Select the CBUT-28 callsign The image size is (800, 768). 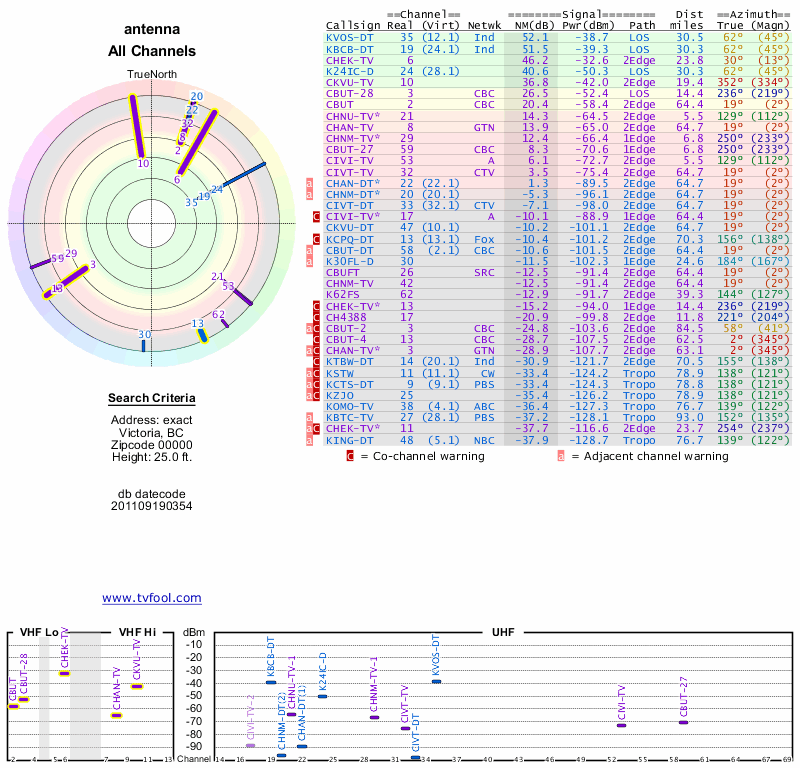pos(350,93)
